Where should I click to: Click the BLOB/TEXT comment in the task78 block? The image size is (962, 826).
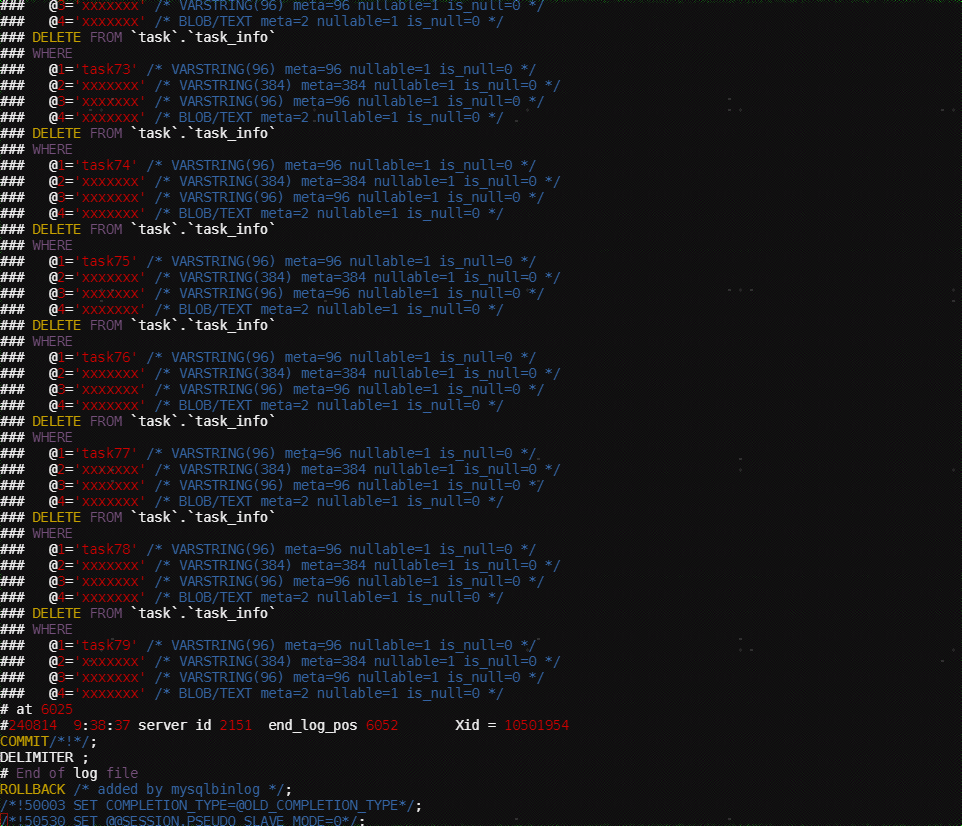coord(329,597)
